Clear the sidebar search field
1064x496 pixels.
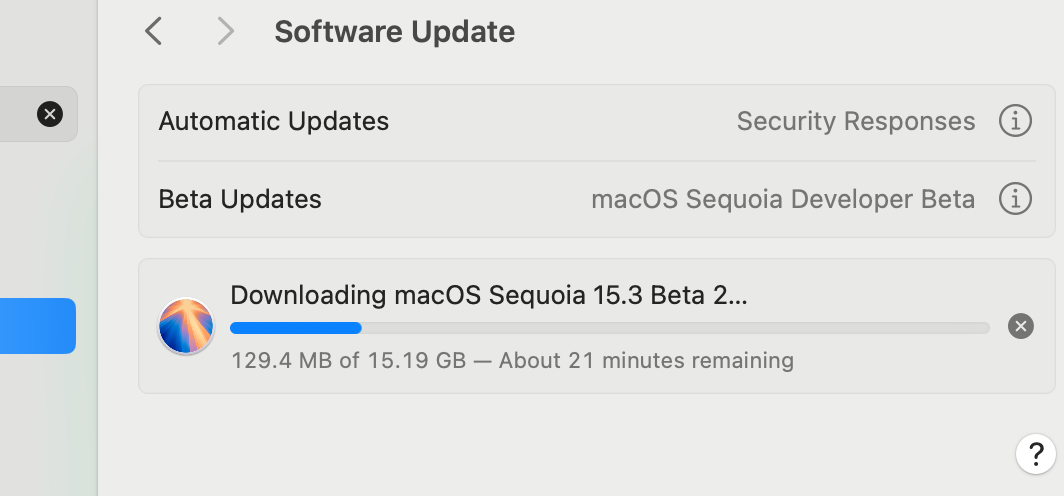click(x=50, y=114)
